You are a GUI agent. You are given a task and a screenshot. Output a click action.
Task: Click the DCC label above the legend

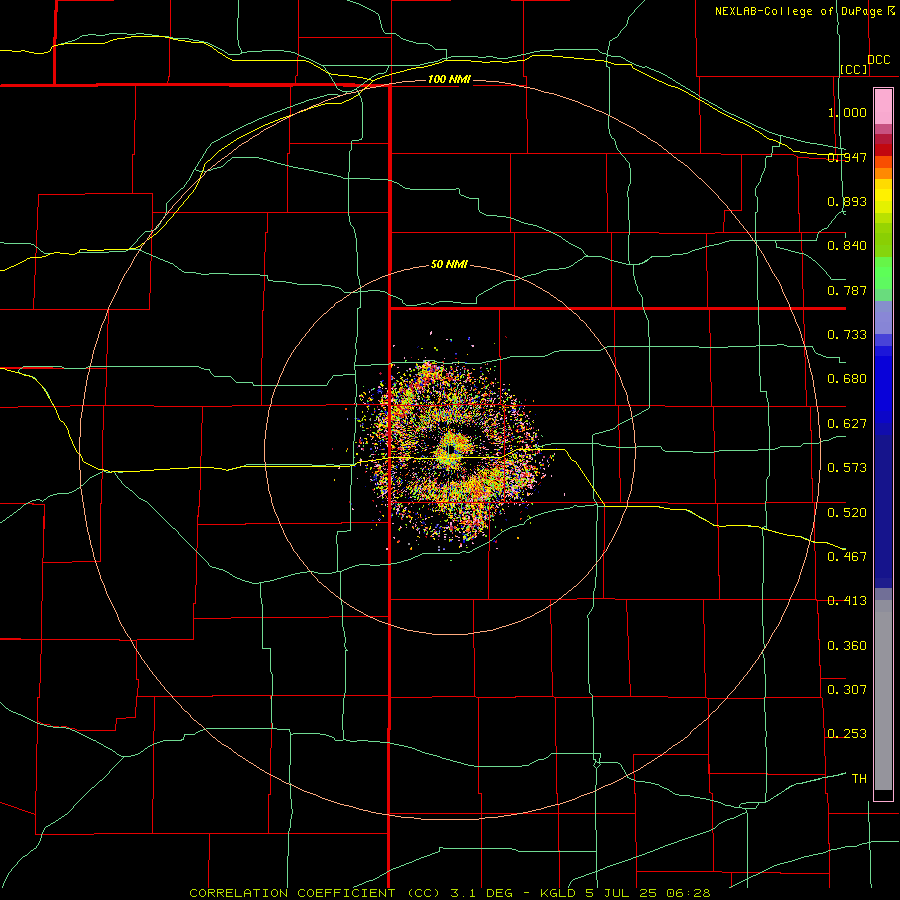click(x=878, y=60)
